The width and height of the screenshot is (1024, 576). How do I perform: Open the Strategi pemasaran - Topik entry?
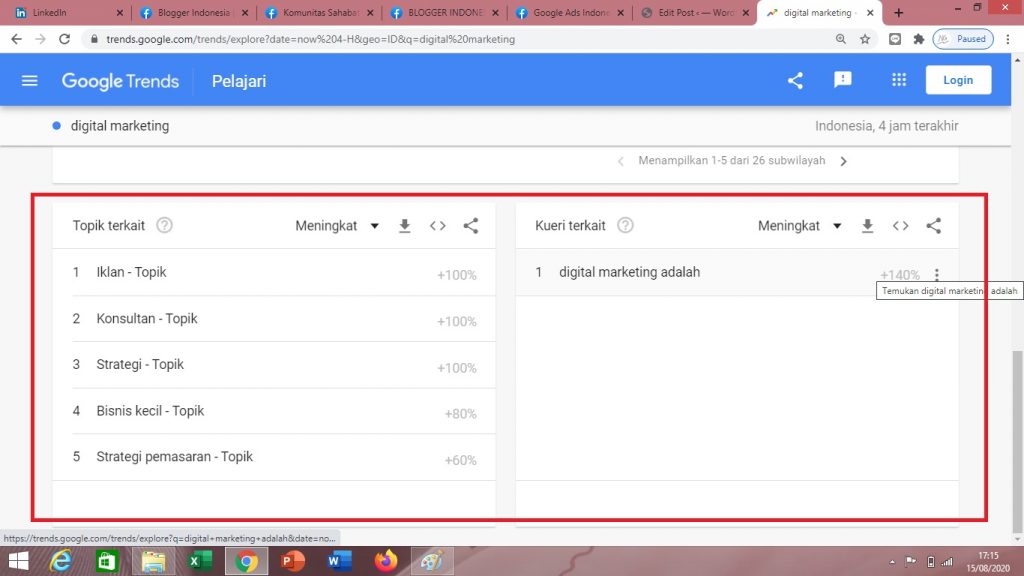pyautogui.click(x=174, y=457)
